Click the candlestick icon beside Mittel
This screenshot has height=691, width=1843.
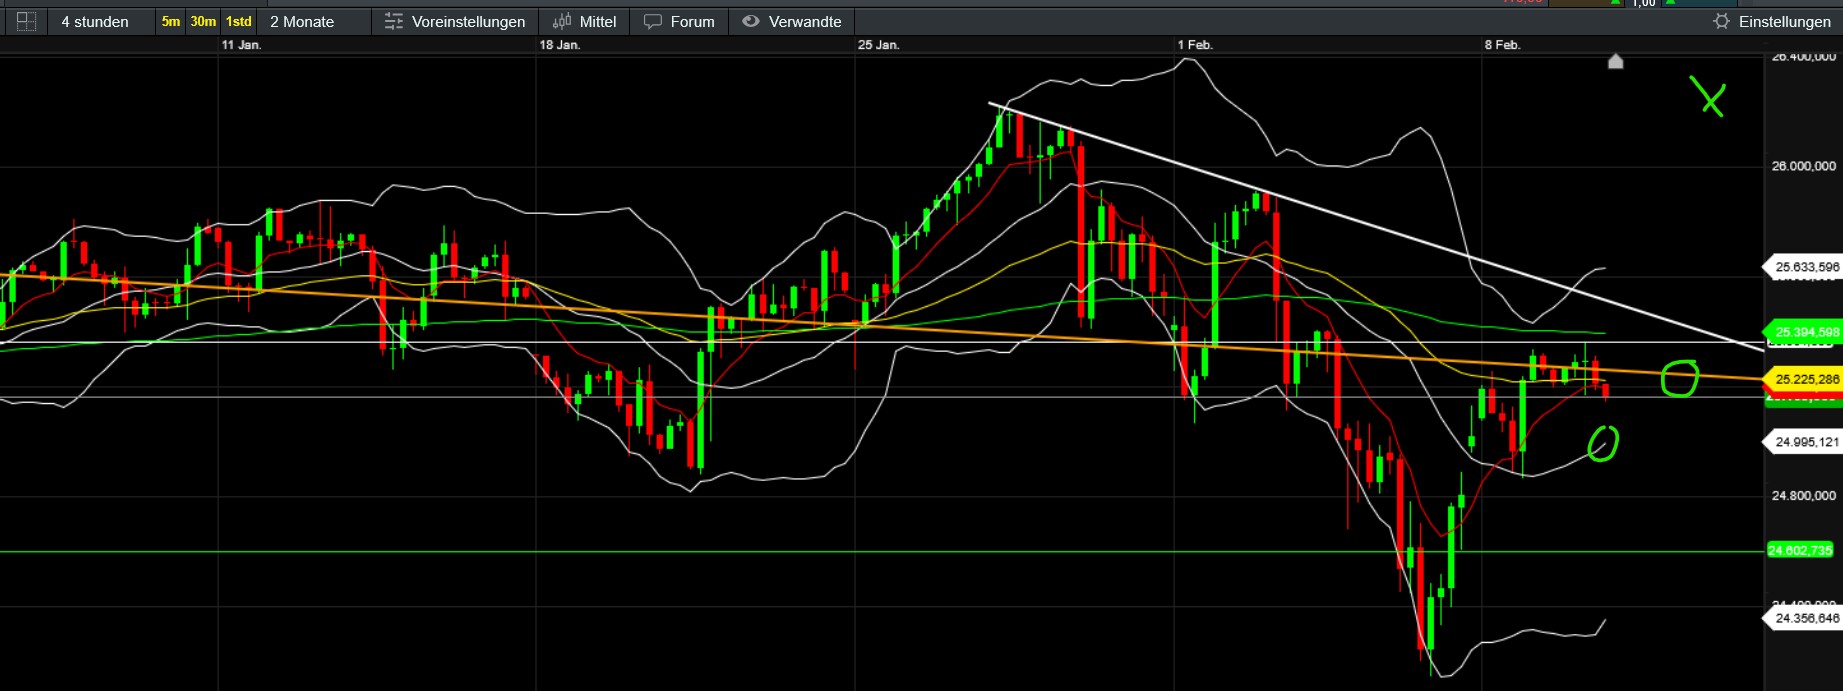click(562, 21)
